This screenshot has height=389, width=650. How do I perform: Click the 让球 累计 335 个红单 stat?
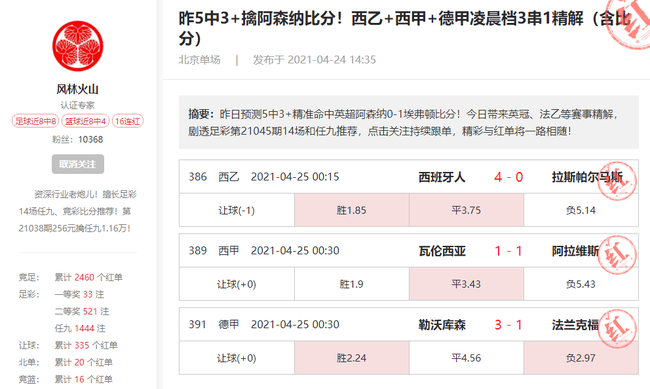tap(68, 345)
